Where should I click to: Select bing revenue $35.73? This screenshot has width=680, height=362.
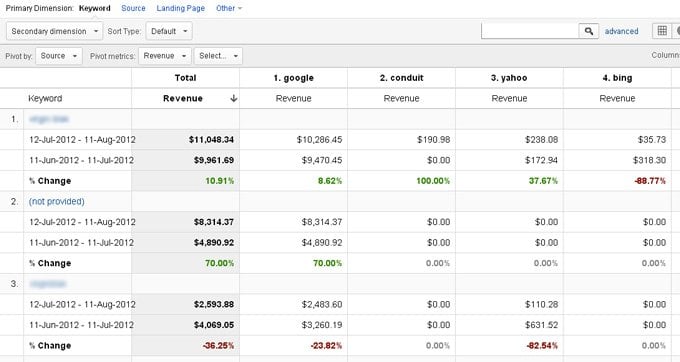[x=651, y=140]
